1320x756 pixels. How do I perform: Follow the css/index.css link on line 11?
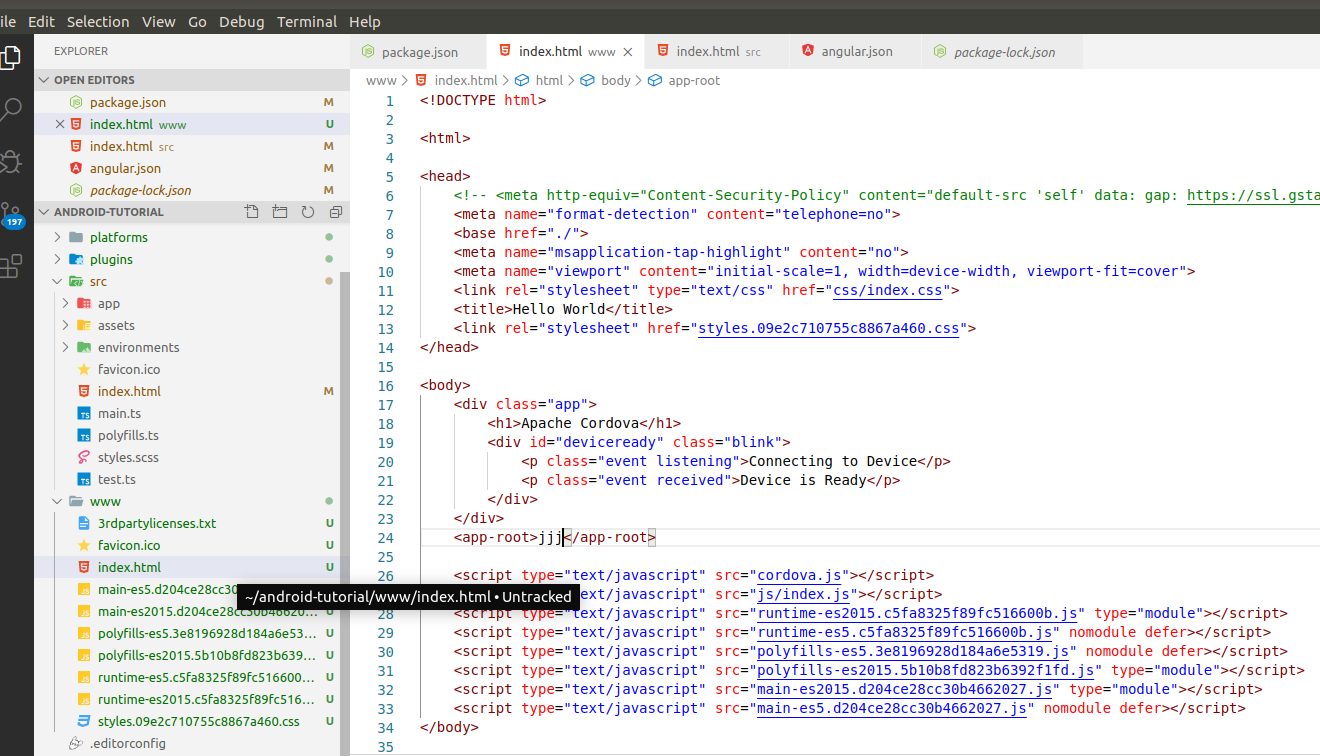(x=888, y=290)
